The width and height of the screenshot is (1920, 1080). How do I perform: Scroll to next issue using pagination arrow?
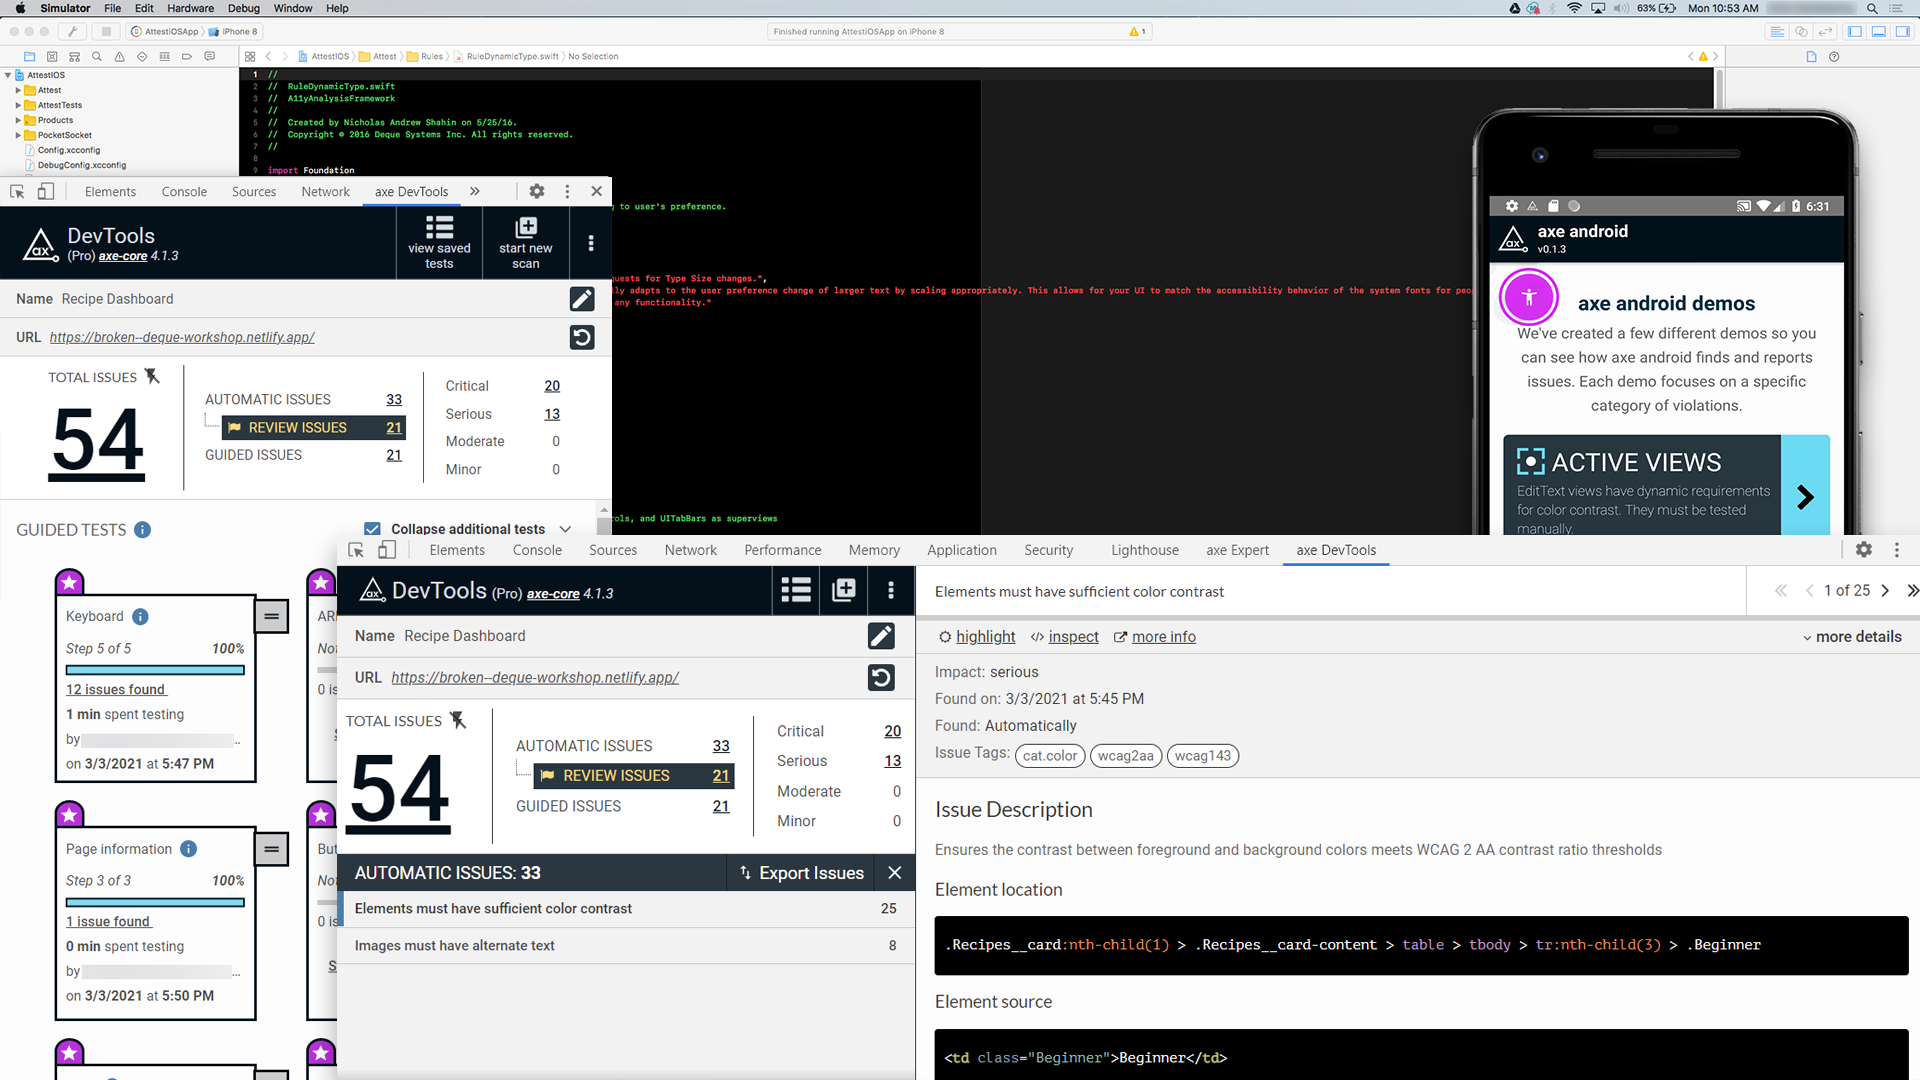(x=1884, y=591)
